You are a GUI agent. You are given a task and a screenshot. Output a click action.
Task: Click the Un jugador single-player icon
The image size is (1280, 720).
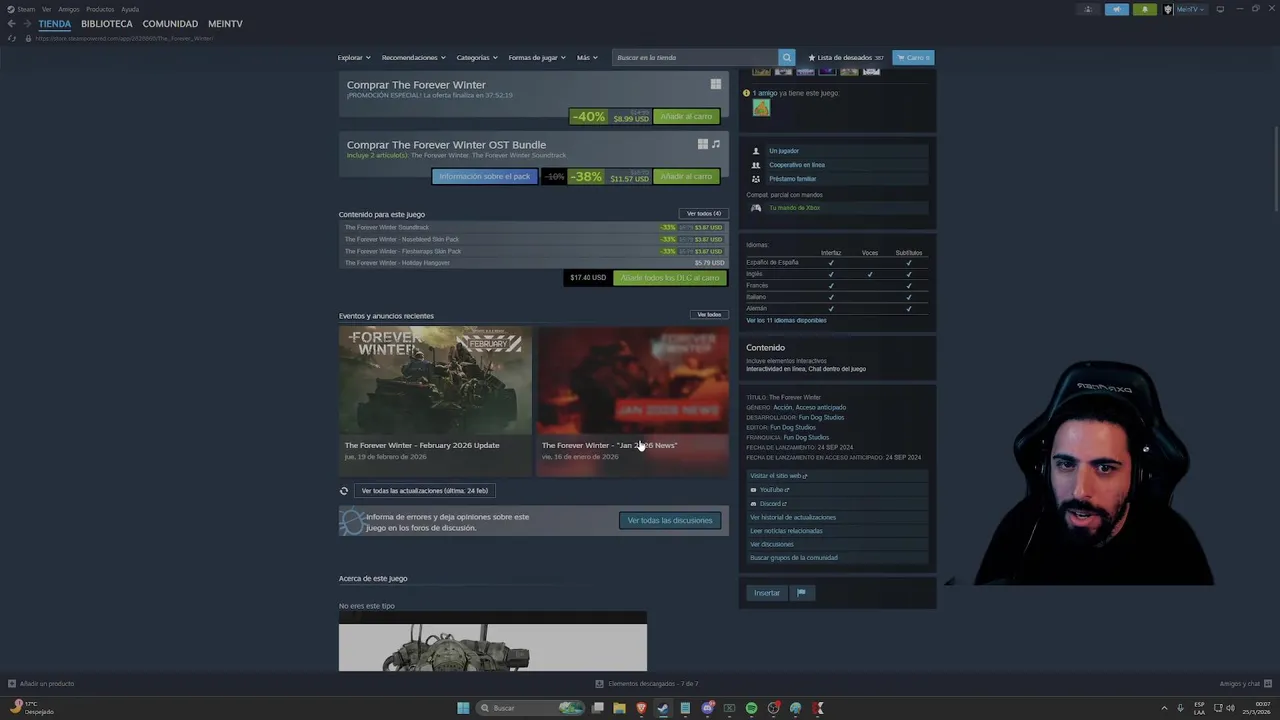[756, 151]
